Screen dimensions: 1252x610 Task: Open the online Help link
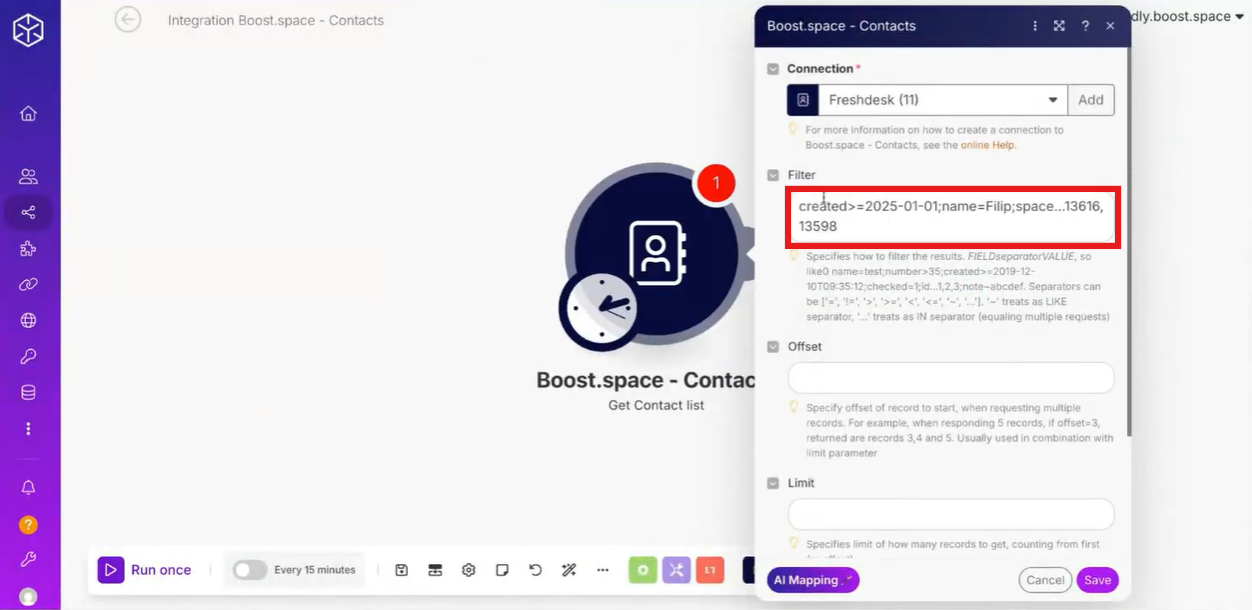pyautogui.click(x=988, y=145)
